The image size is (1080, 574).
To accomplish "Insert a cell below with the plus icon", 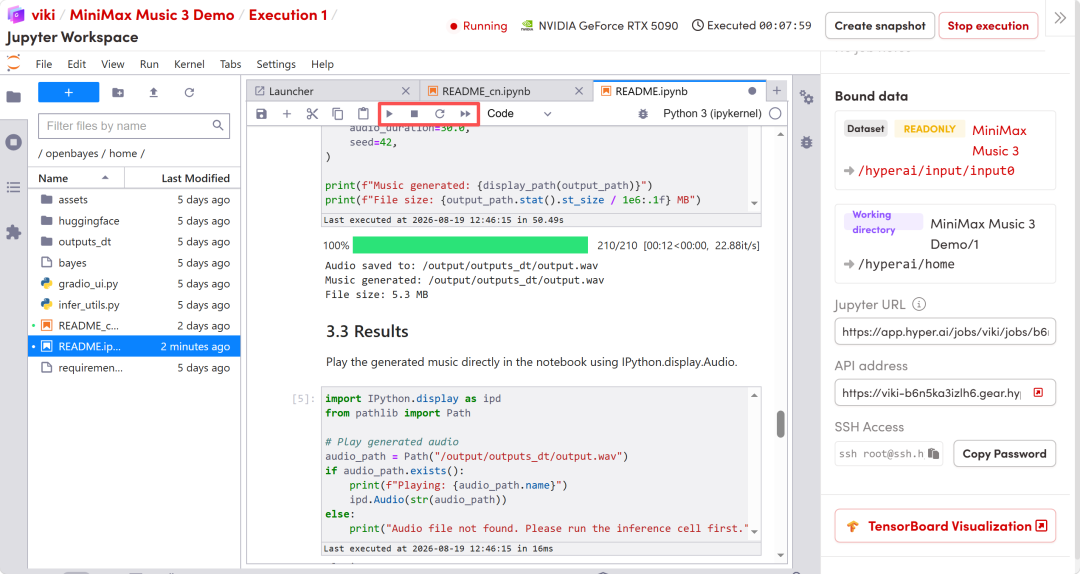I will [287, 114].
